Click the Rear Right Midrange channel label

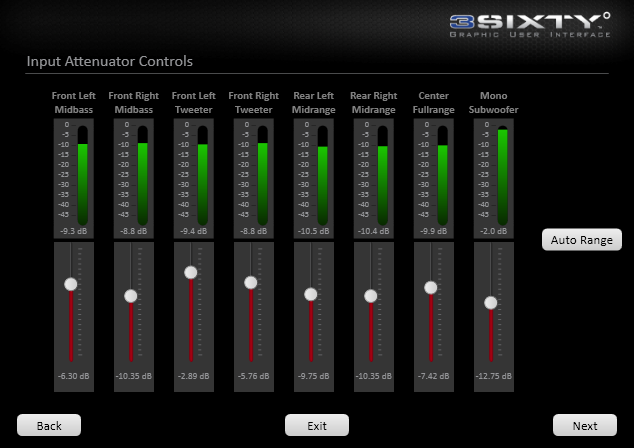(x=374, y=103)
